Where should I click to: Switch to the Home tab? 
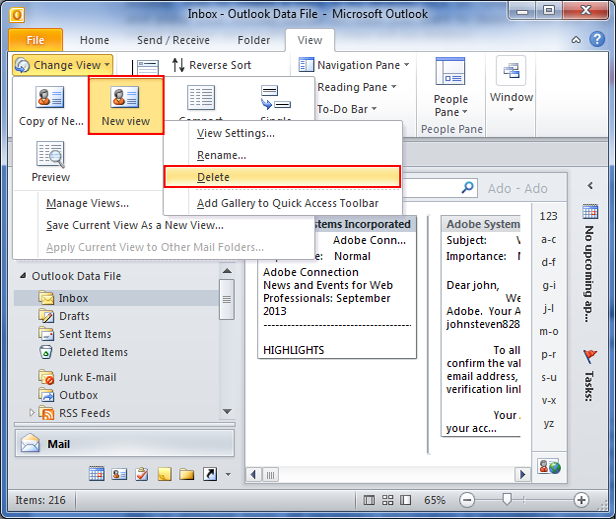(x=94, y=40)
